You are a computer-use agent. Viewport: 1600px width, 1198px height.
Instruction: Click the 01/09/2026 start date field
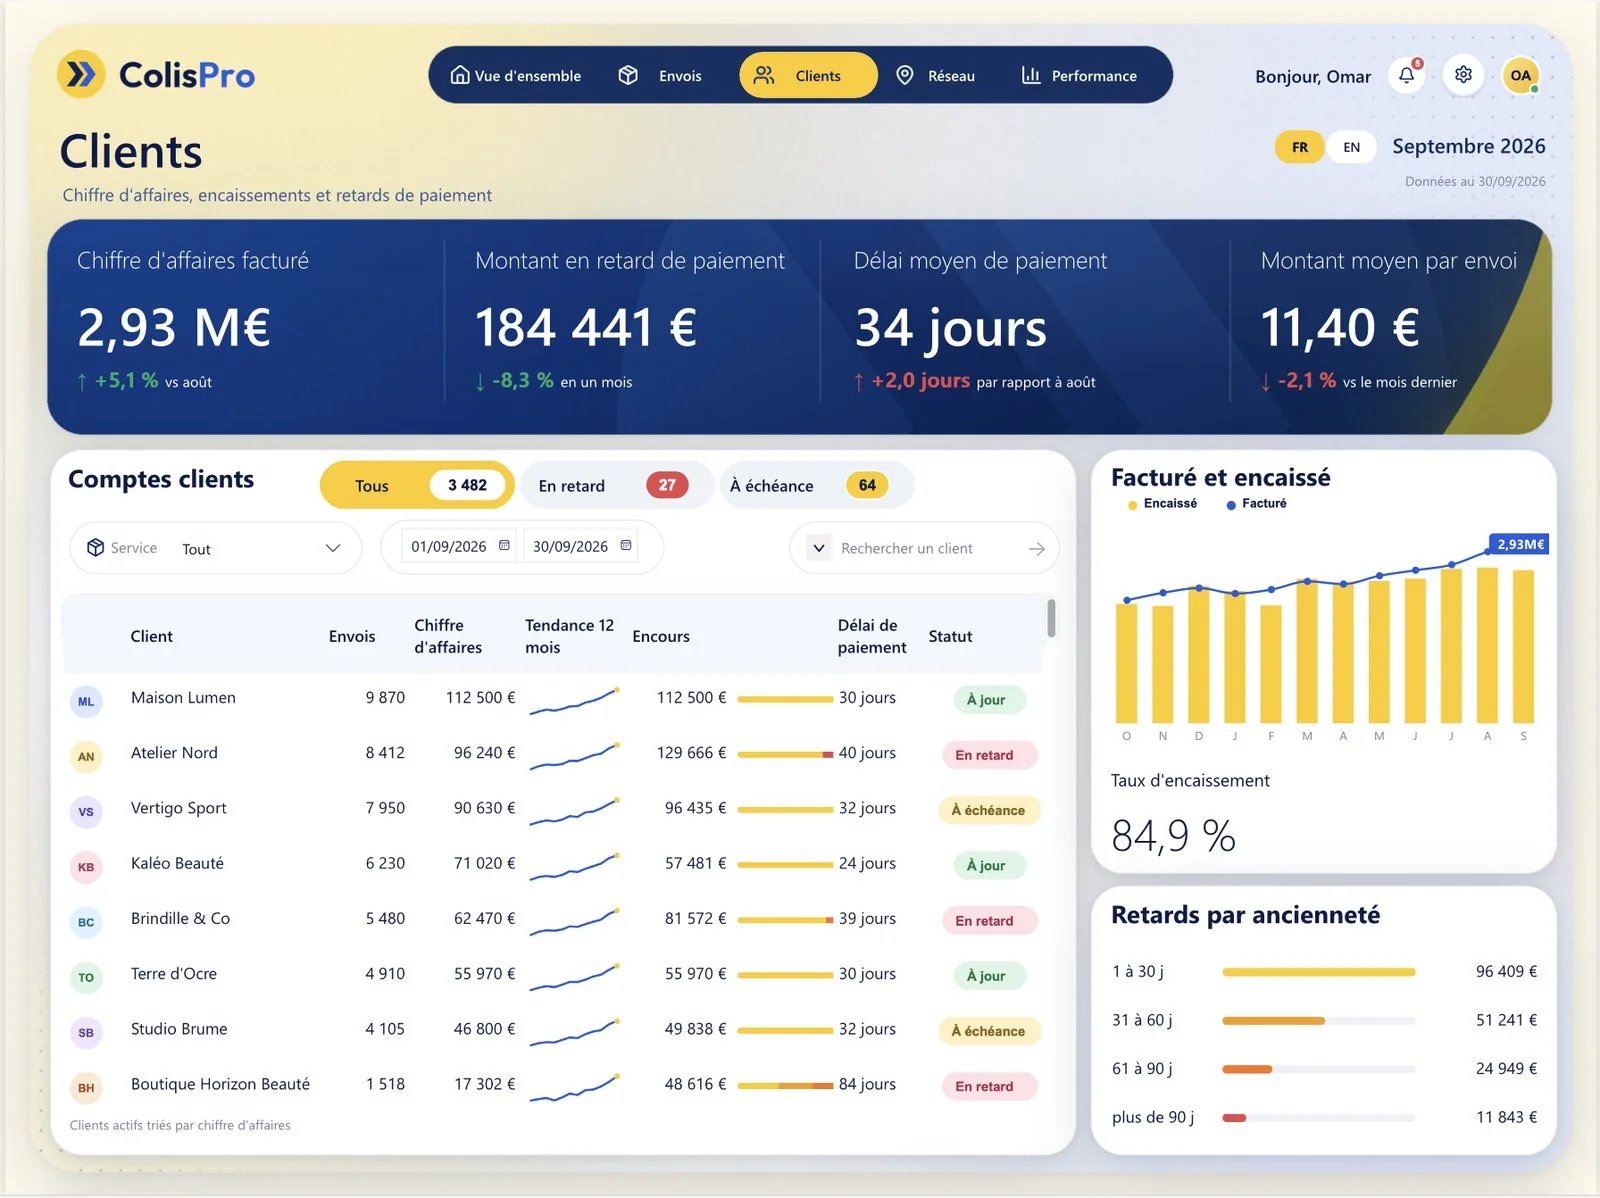[460, 546]
